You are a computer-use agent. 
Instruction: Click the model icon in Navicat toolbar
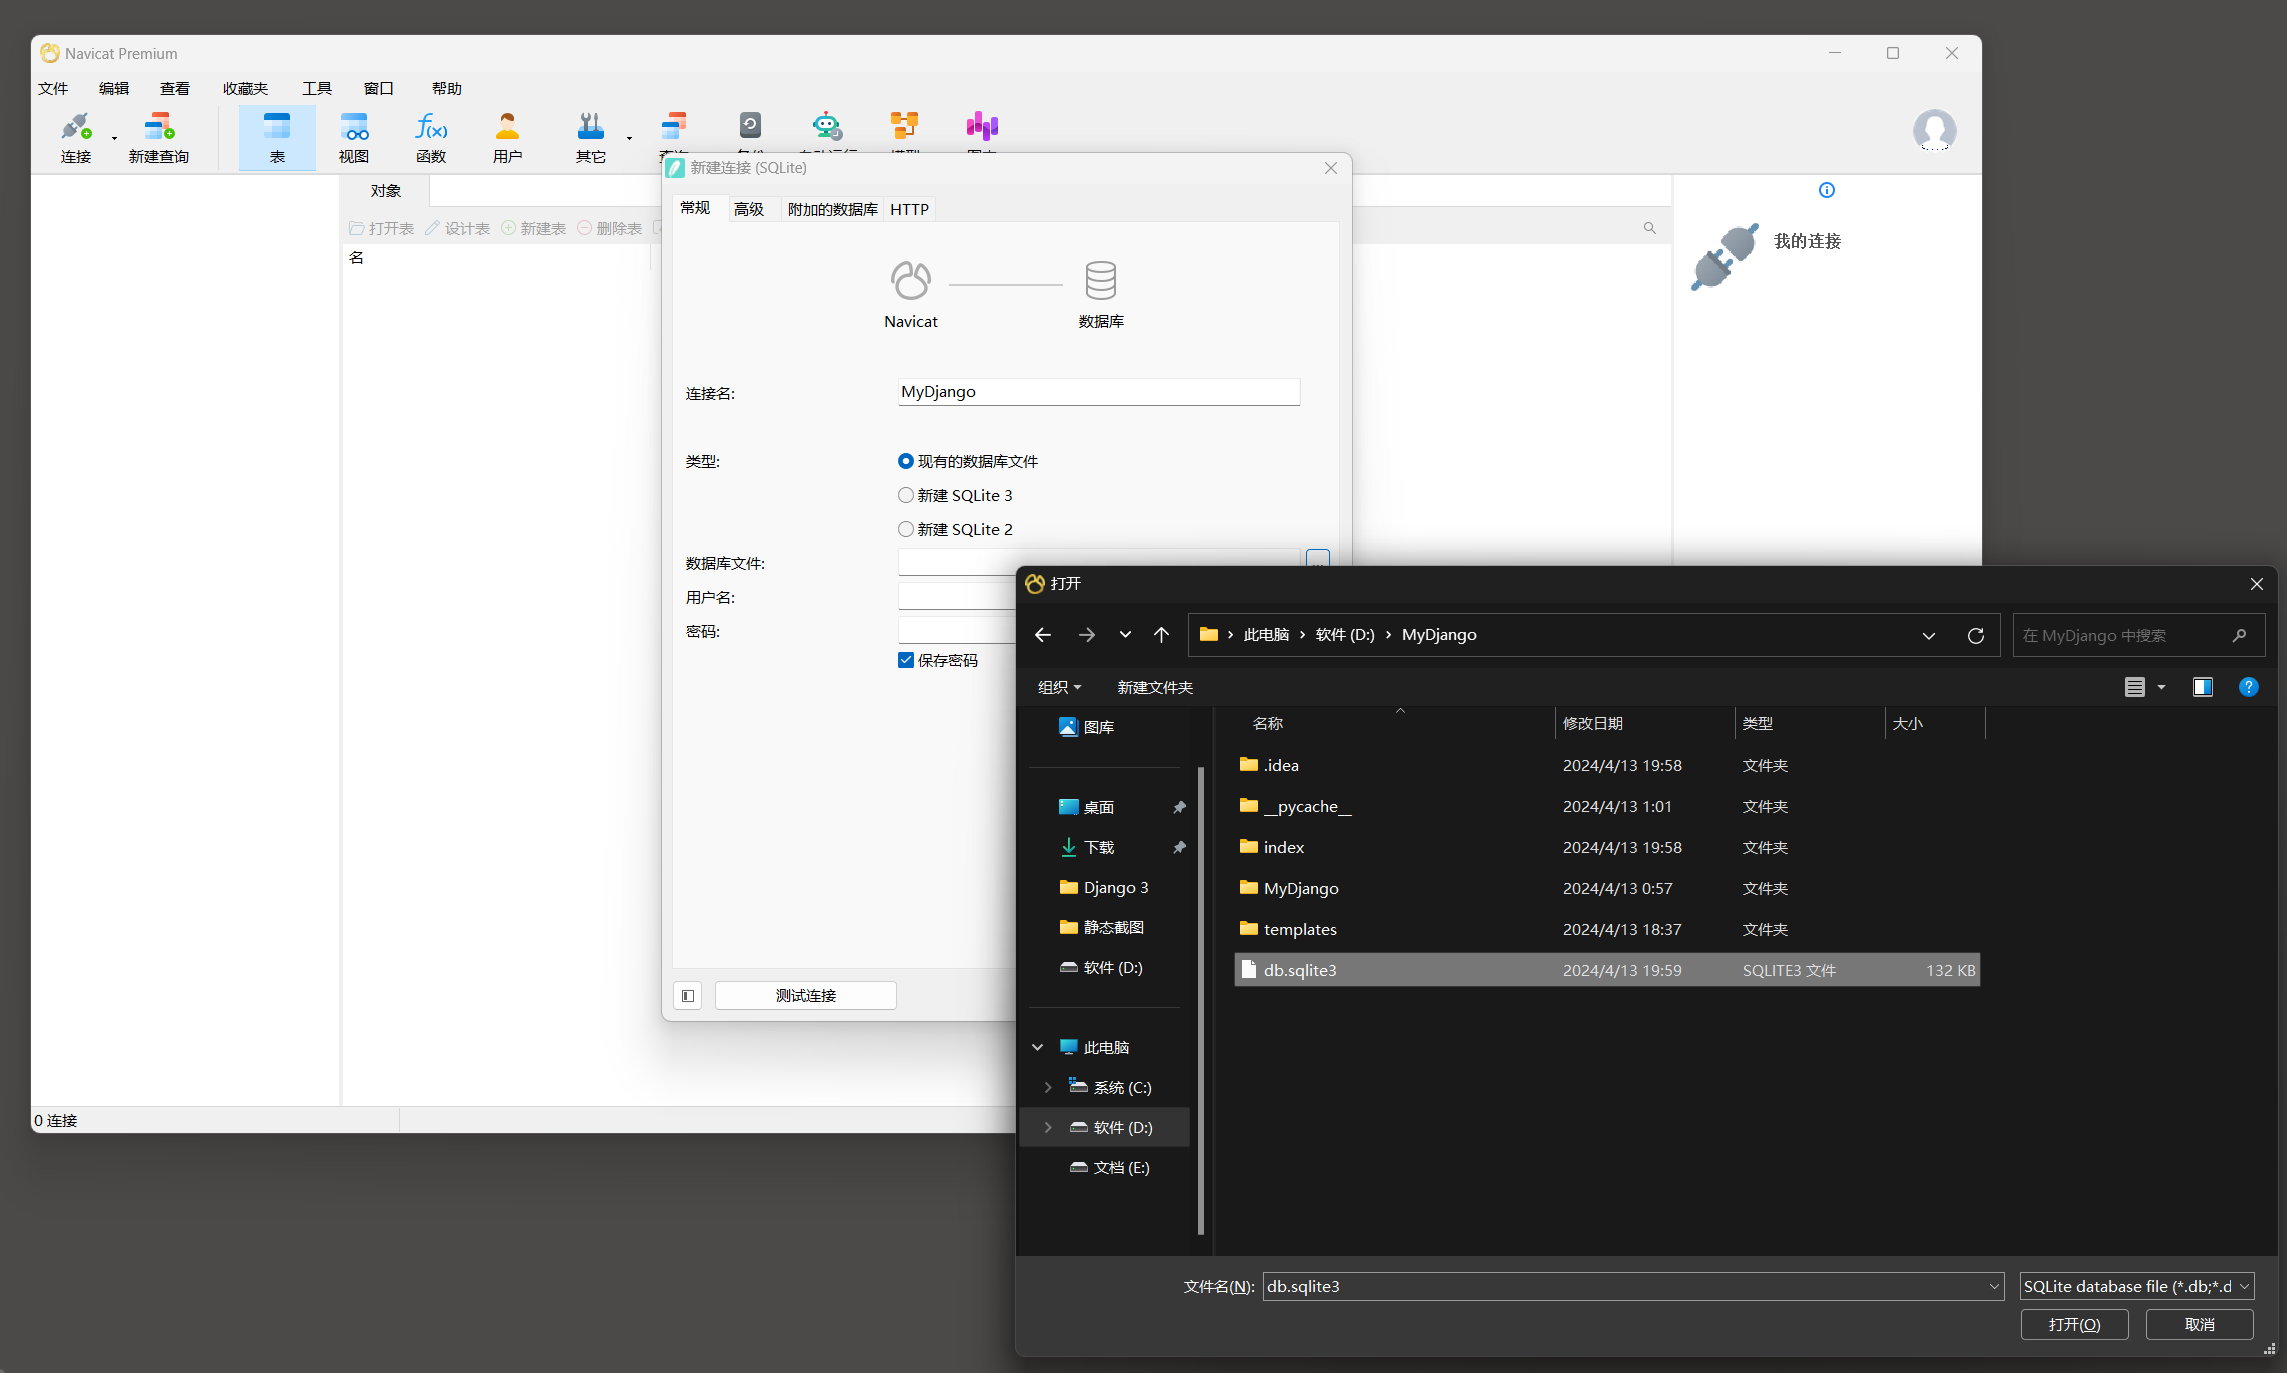tap(904, 126)
